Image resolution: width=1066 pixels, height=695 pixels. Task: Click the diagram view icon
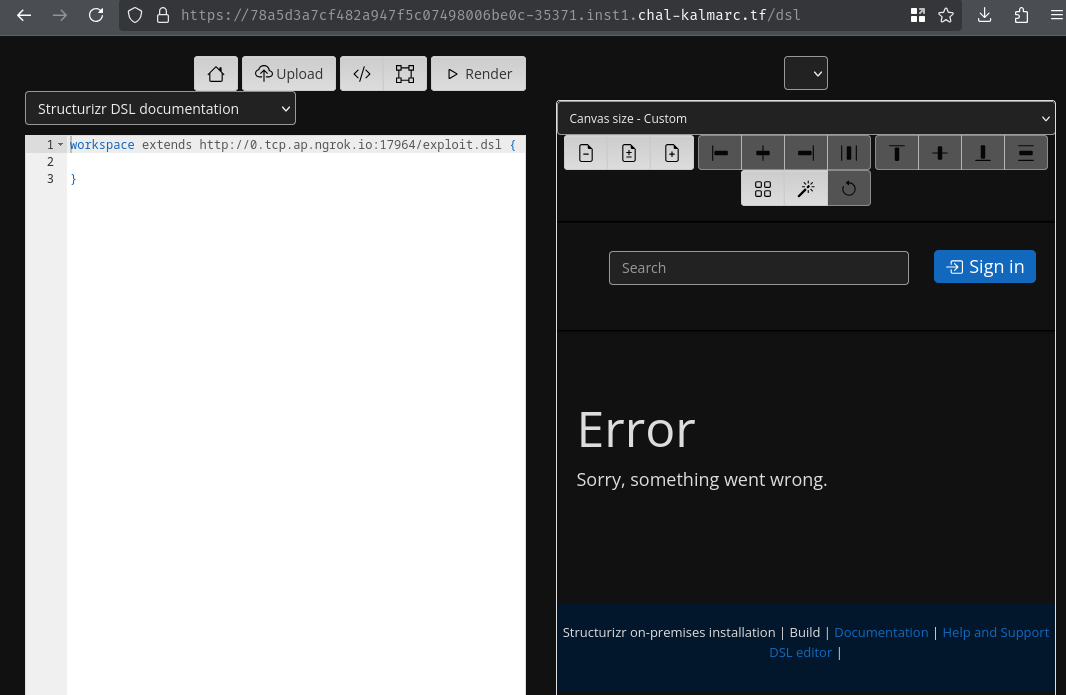405,73
